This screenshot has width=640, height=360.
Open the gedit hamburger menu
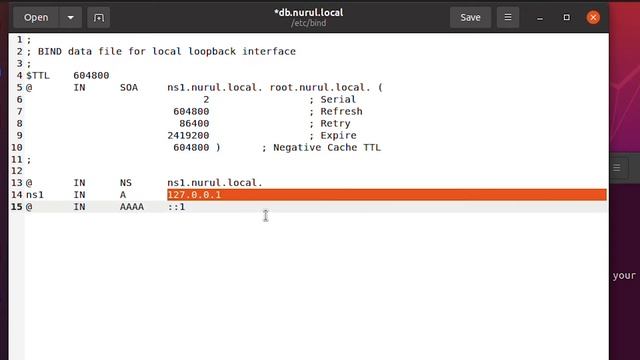click(x=508, y=18)
